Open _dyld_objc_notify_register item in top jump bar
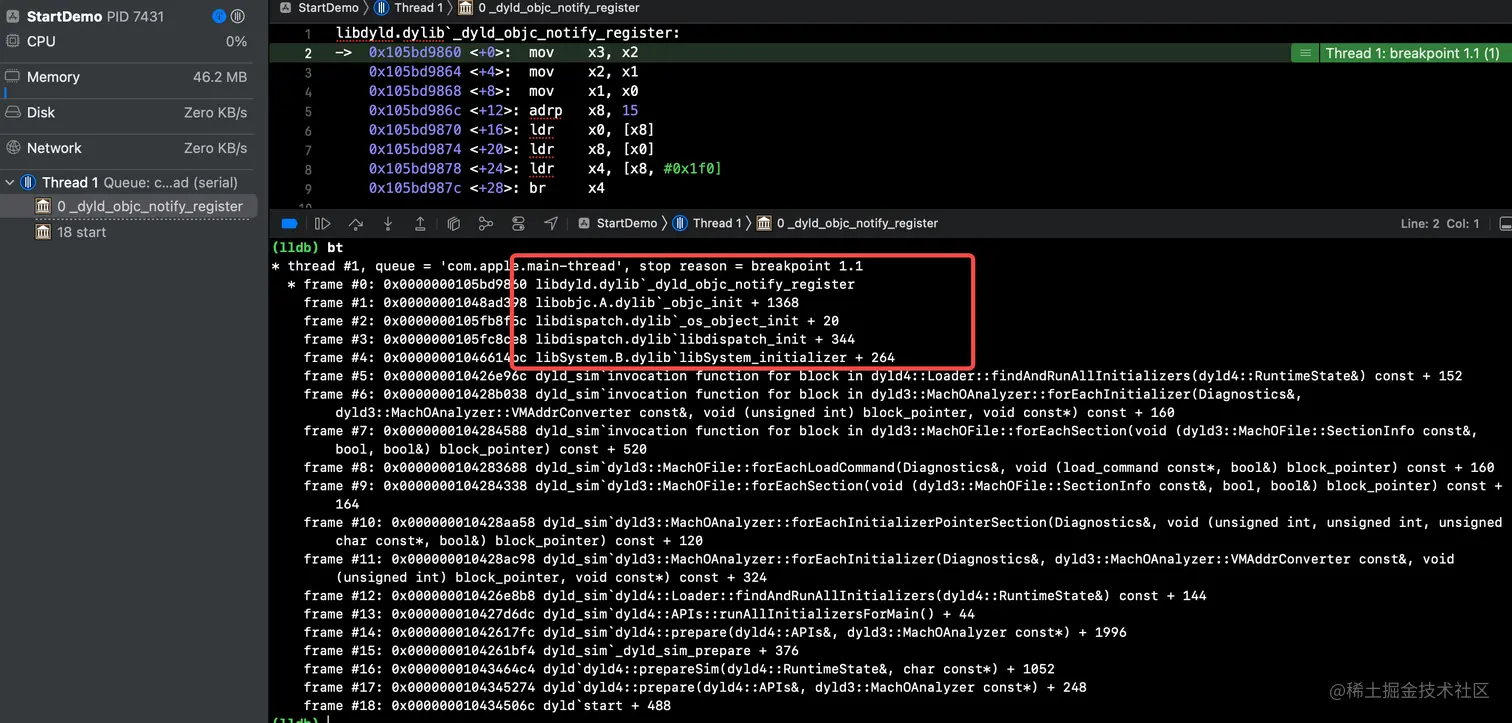This screenshot has width=1512, height=723. pos(549,8)
